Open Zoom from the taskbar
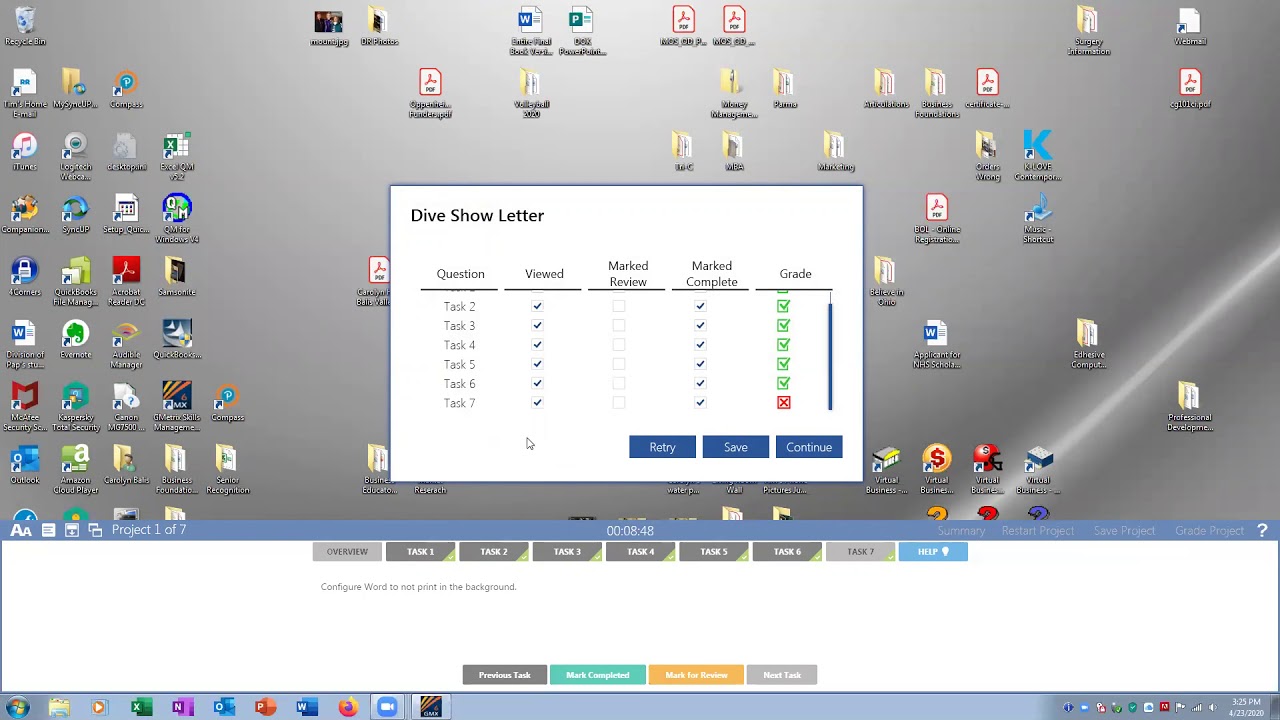The height and width of the screenshot is (720, 1280). tap(387, 707)
